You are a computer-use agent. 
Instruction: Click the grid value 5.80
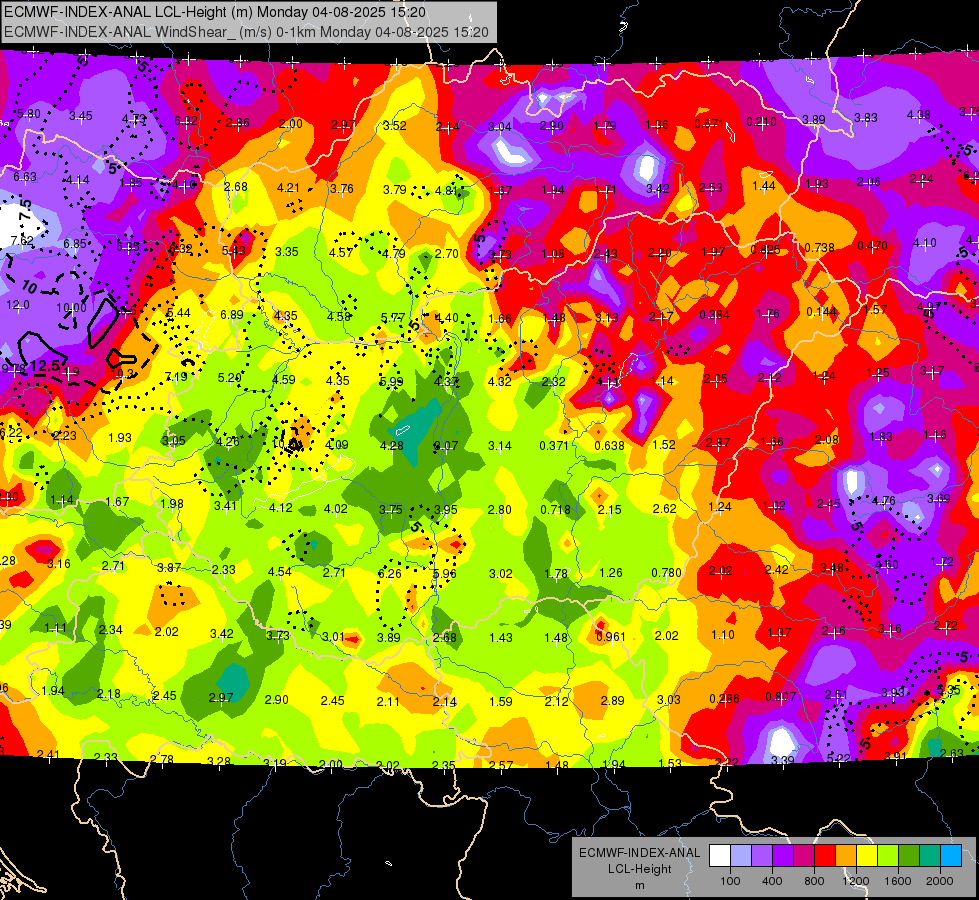click(x=29, y=114)
